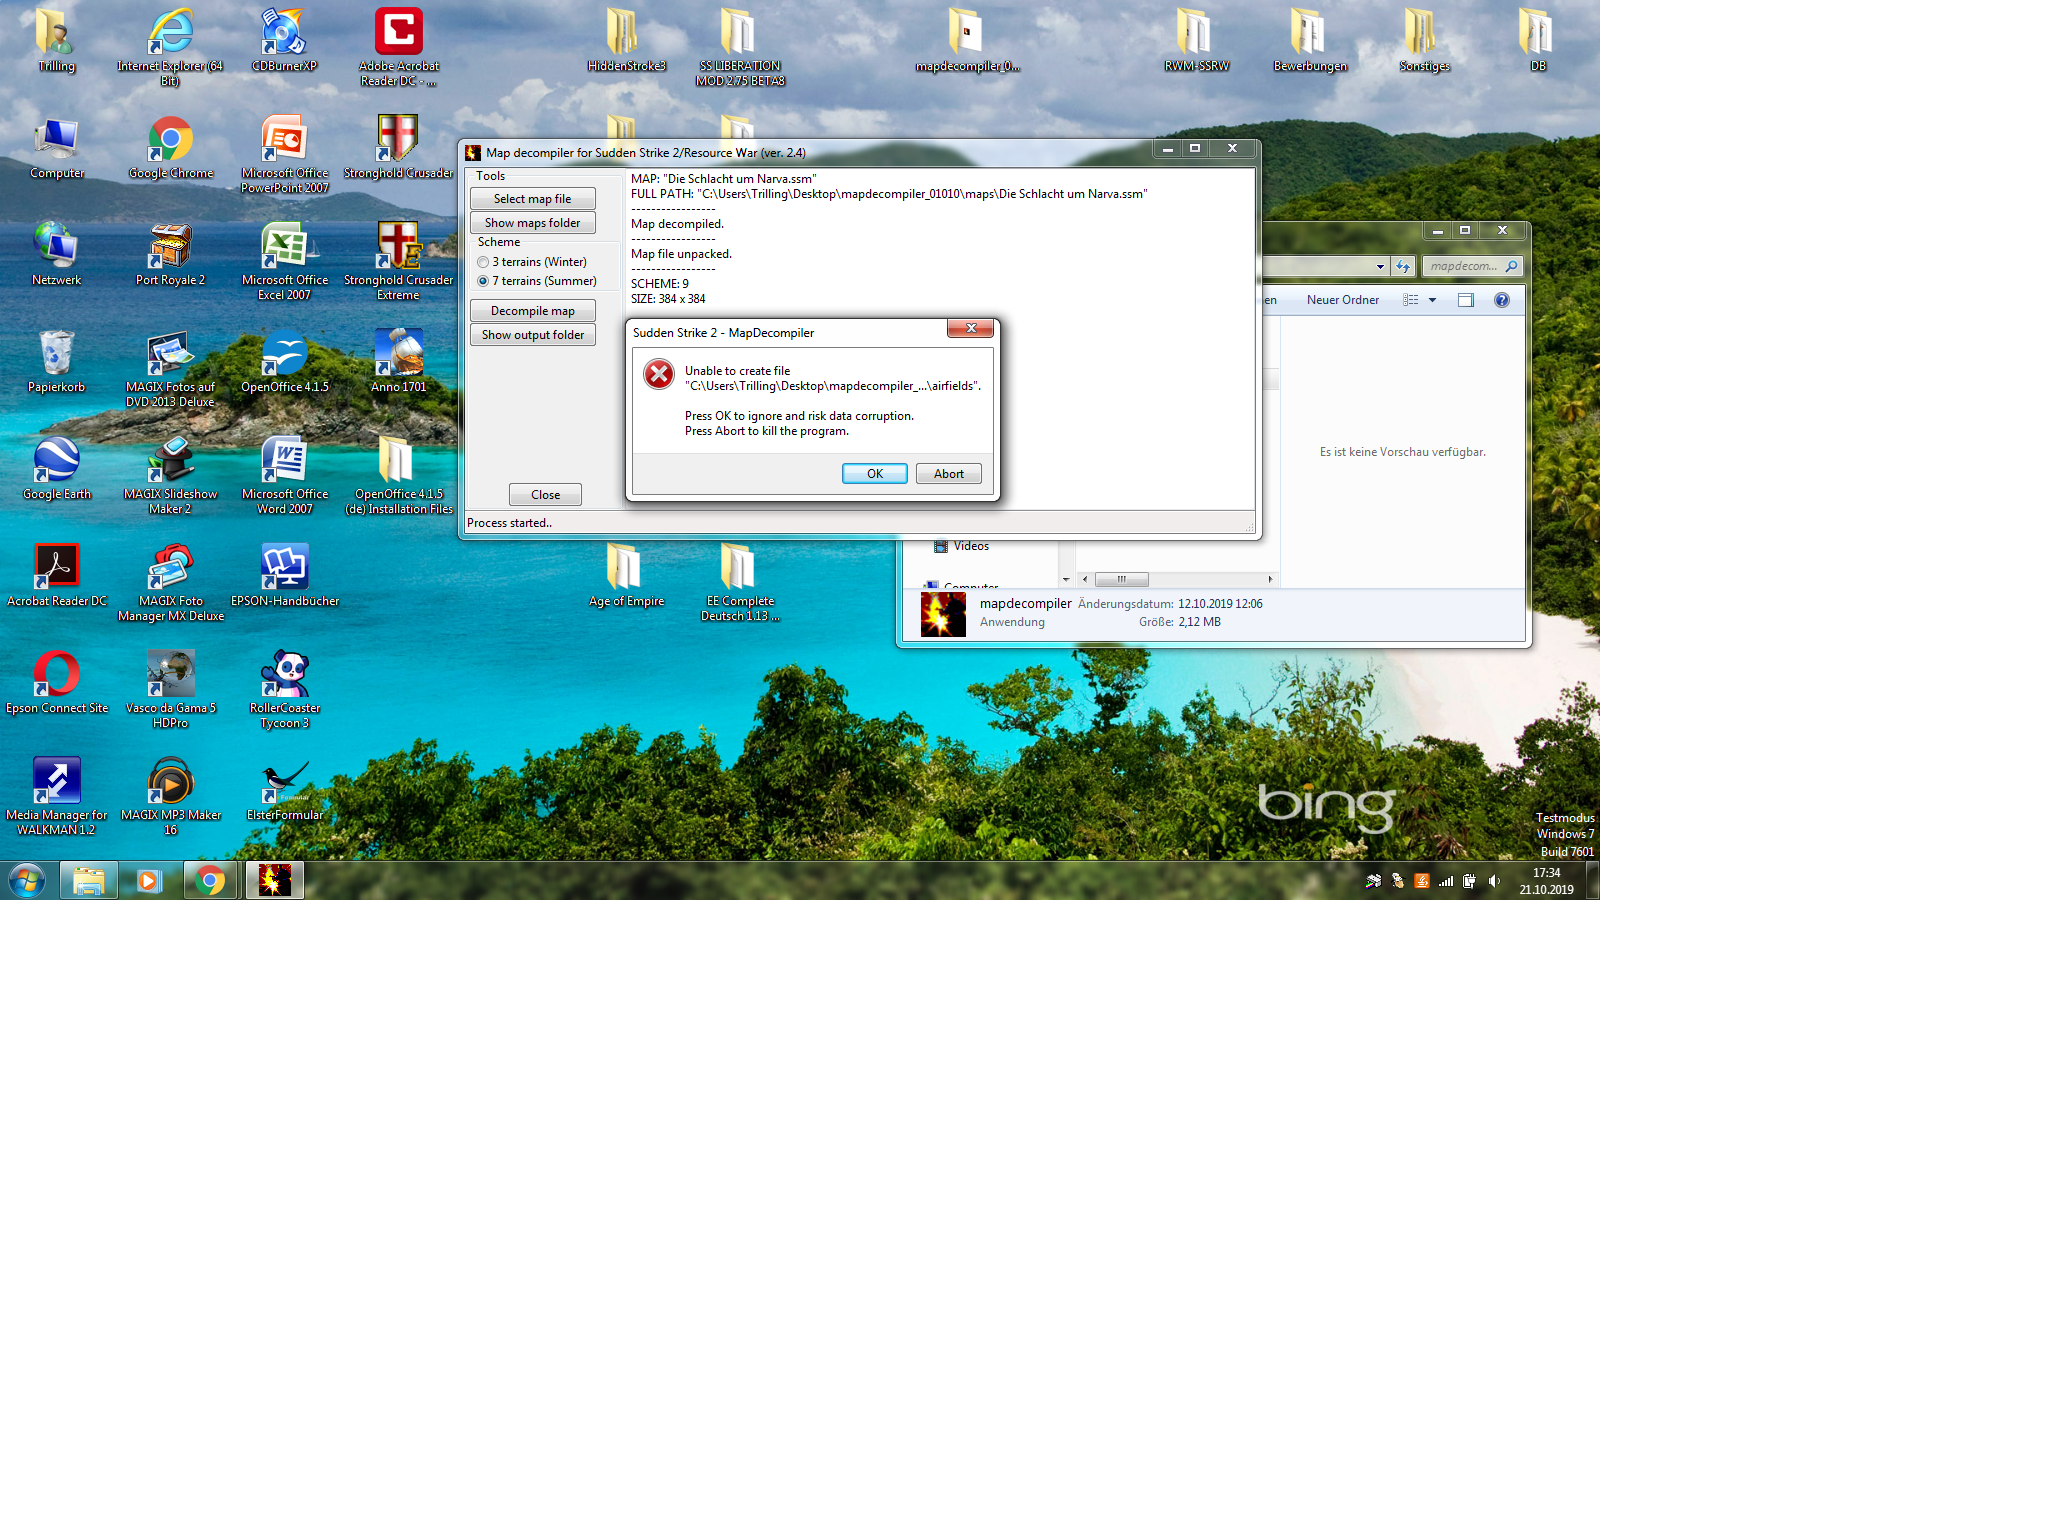Screen dimensions: 2048x1518
Task: Click the Explorer search box
Action: coord(1472,266)
